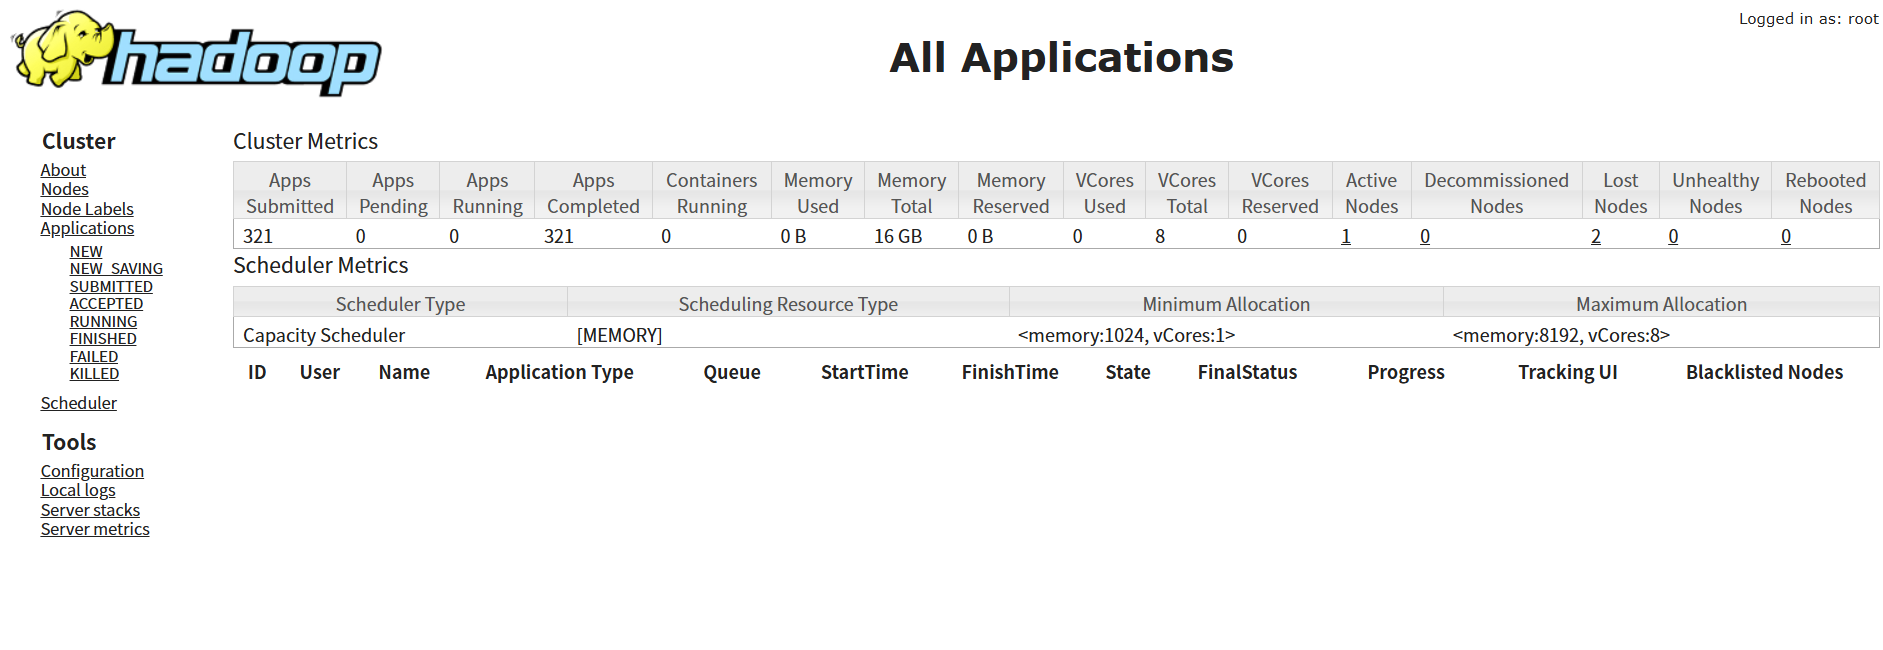Open Server metrics link
The width and height of the screenshot is (1883, 650).
click(95, 529)
